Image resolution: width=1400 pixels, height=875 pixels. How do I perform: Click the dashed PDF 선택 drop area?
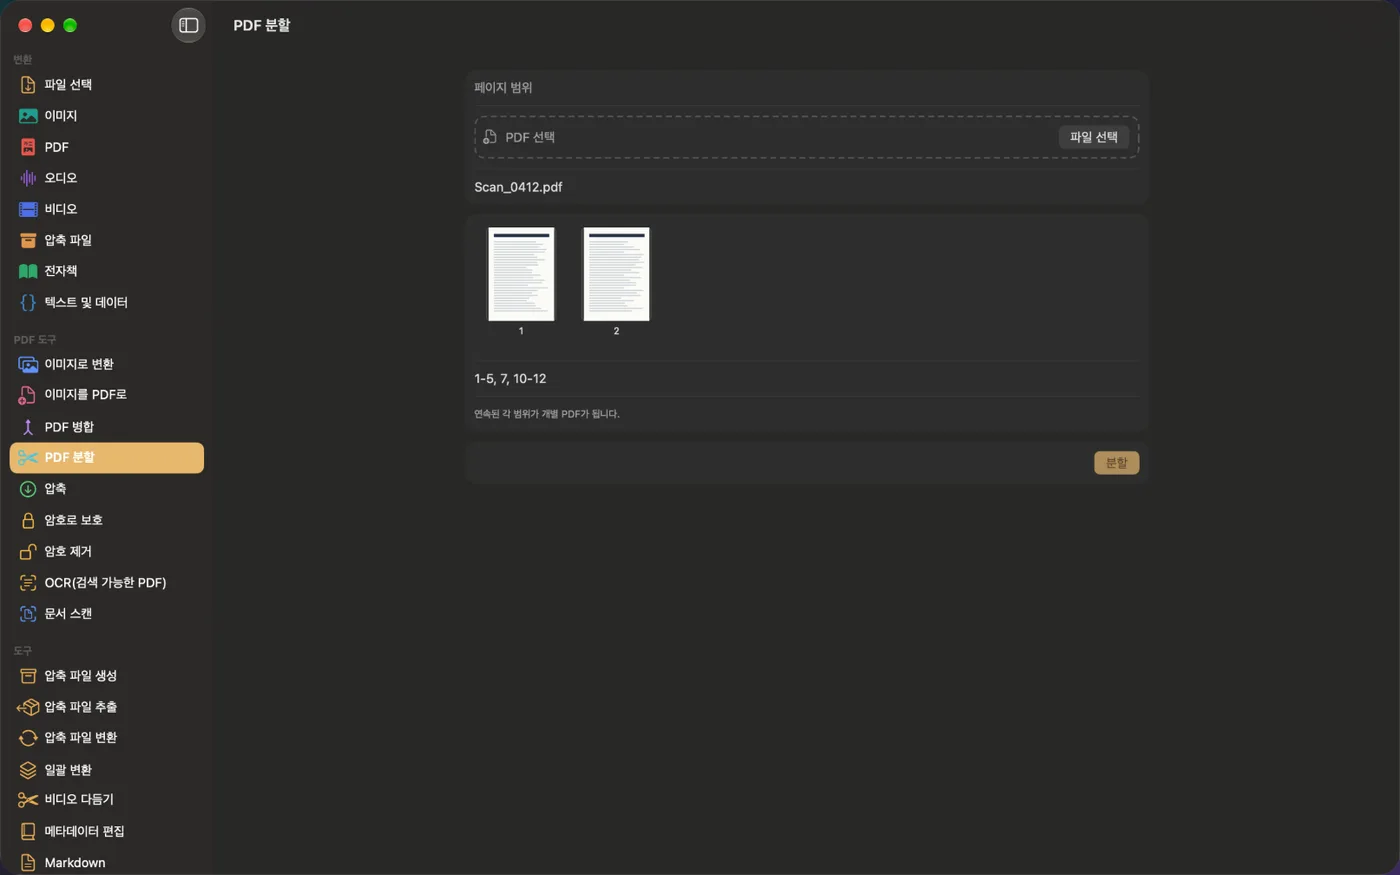(806, 137)
